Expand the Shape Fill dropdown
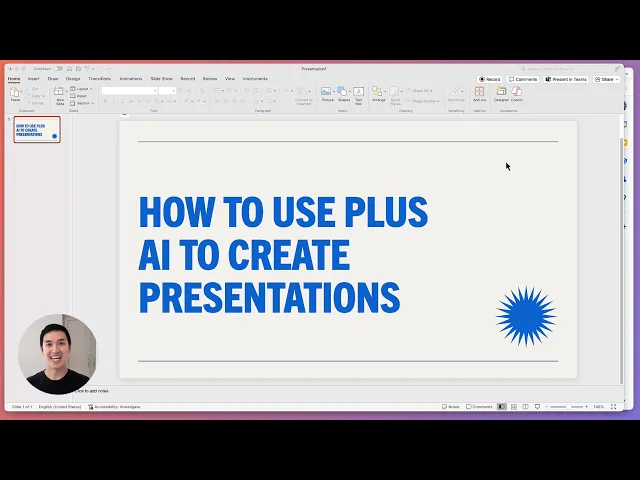The height and width of the screenshot is (480, 640). [x=419, y=91]
